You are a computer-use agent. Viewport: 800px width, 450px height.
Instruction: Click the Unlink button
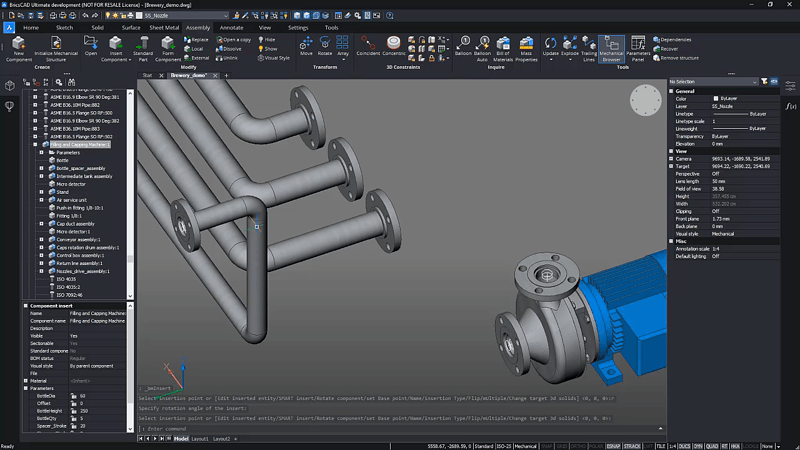[x=227, y=58]
